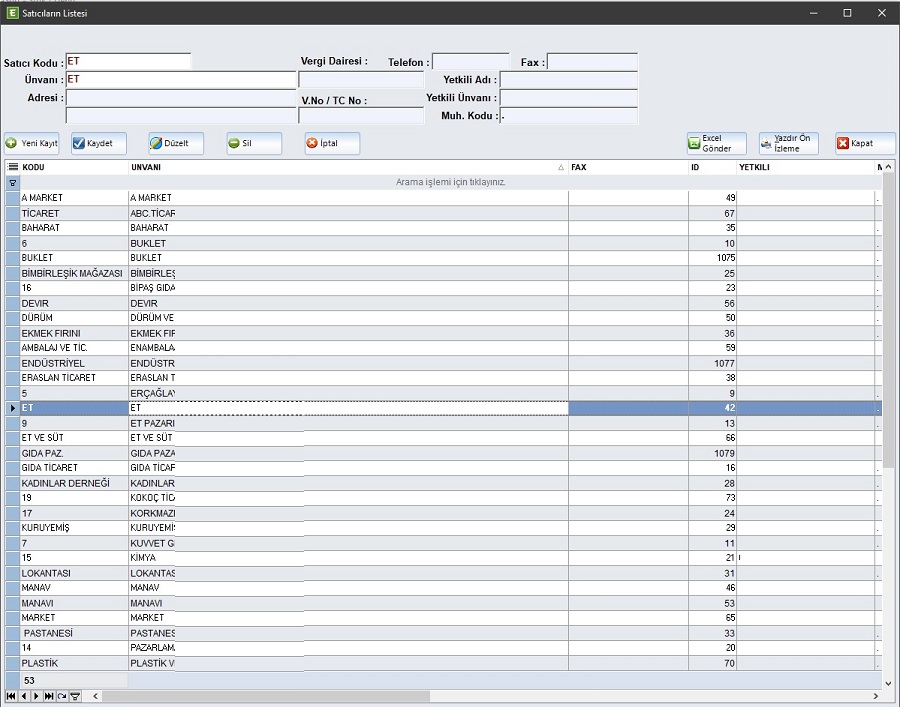The width and height of the screenshot is (900, 707).
Task: Click the vertical scrollbar down arrow
Action: click(x=889, y=683)
